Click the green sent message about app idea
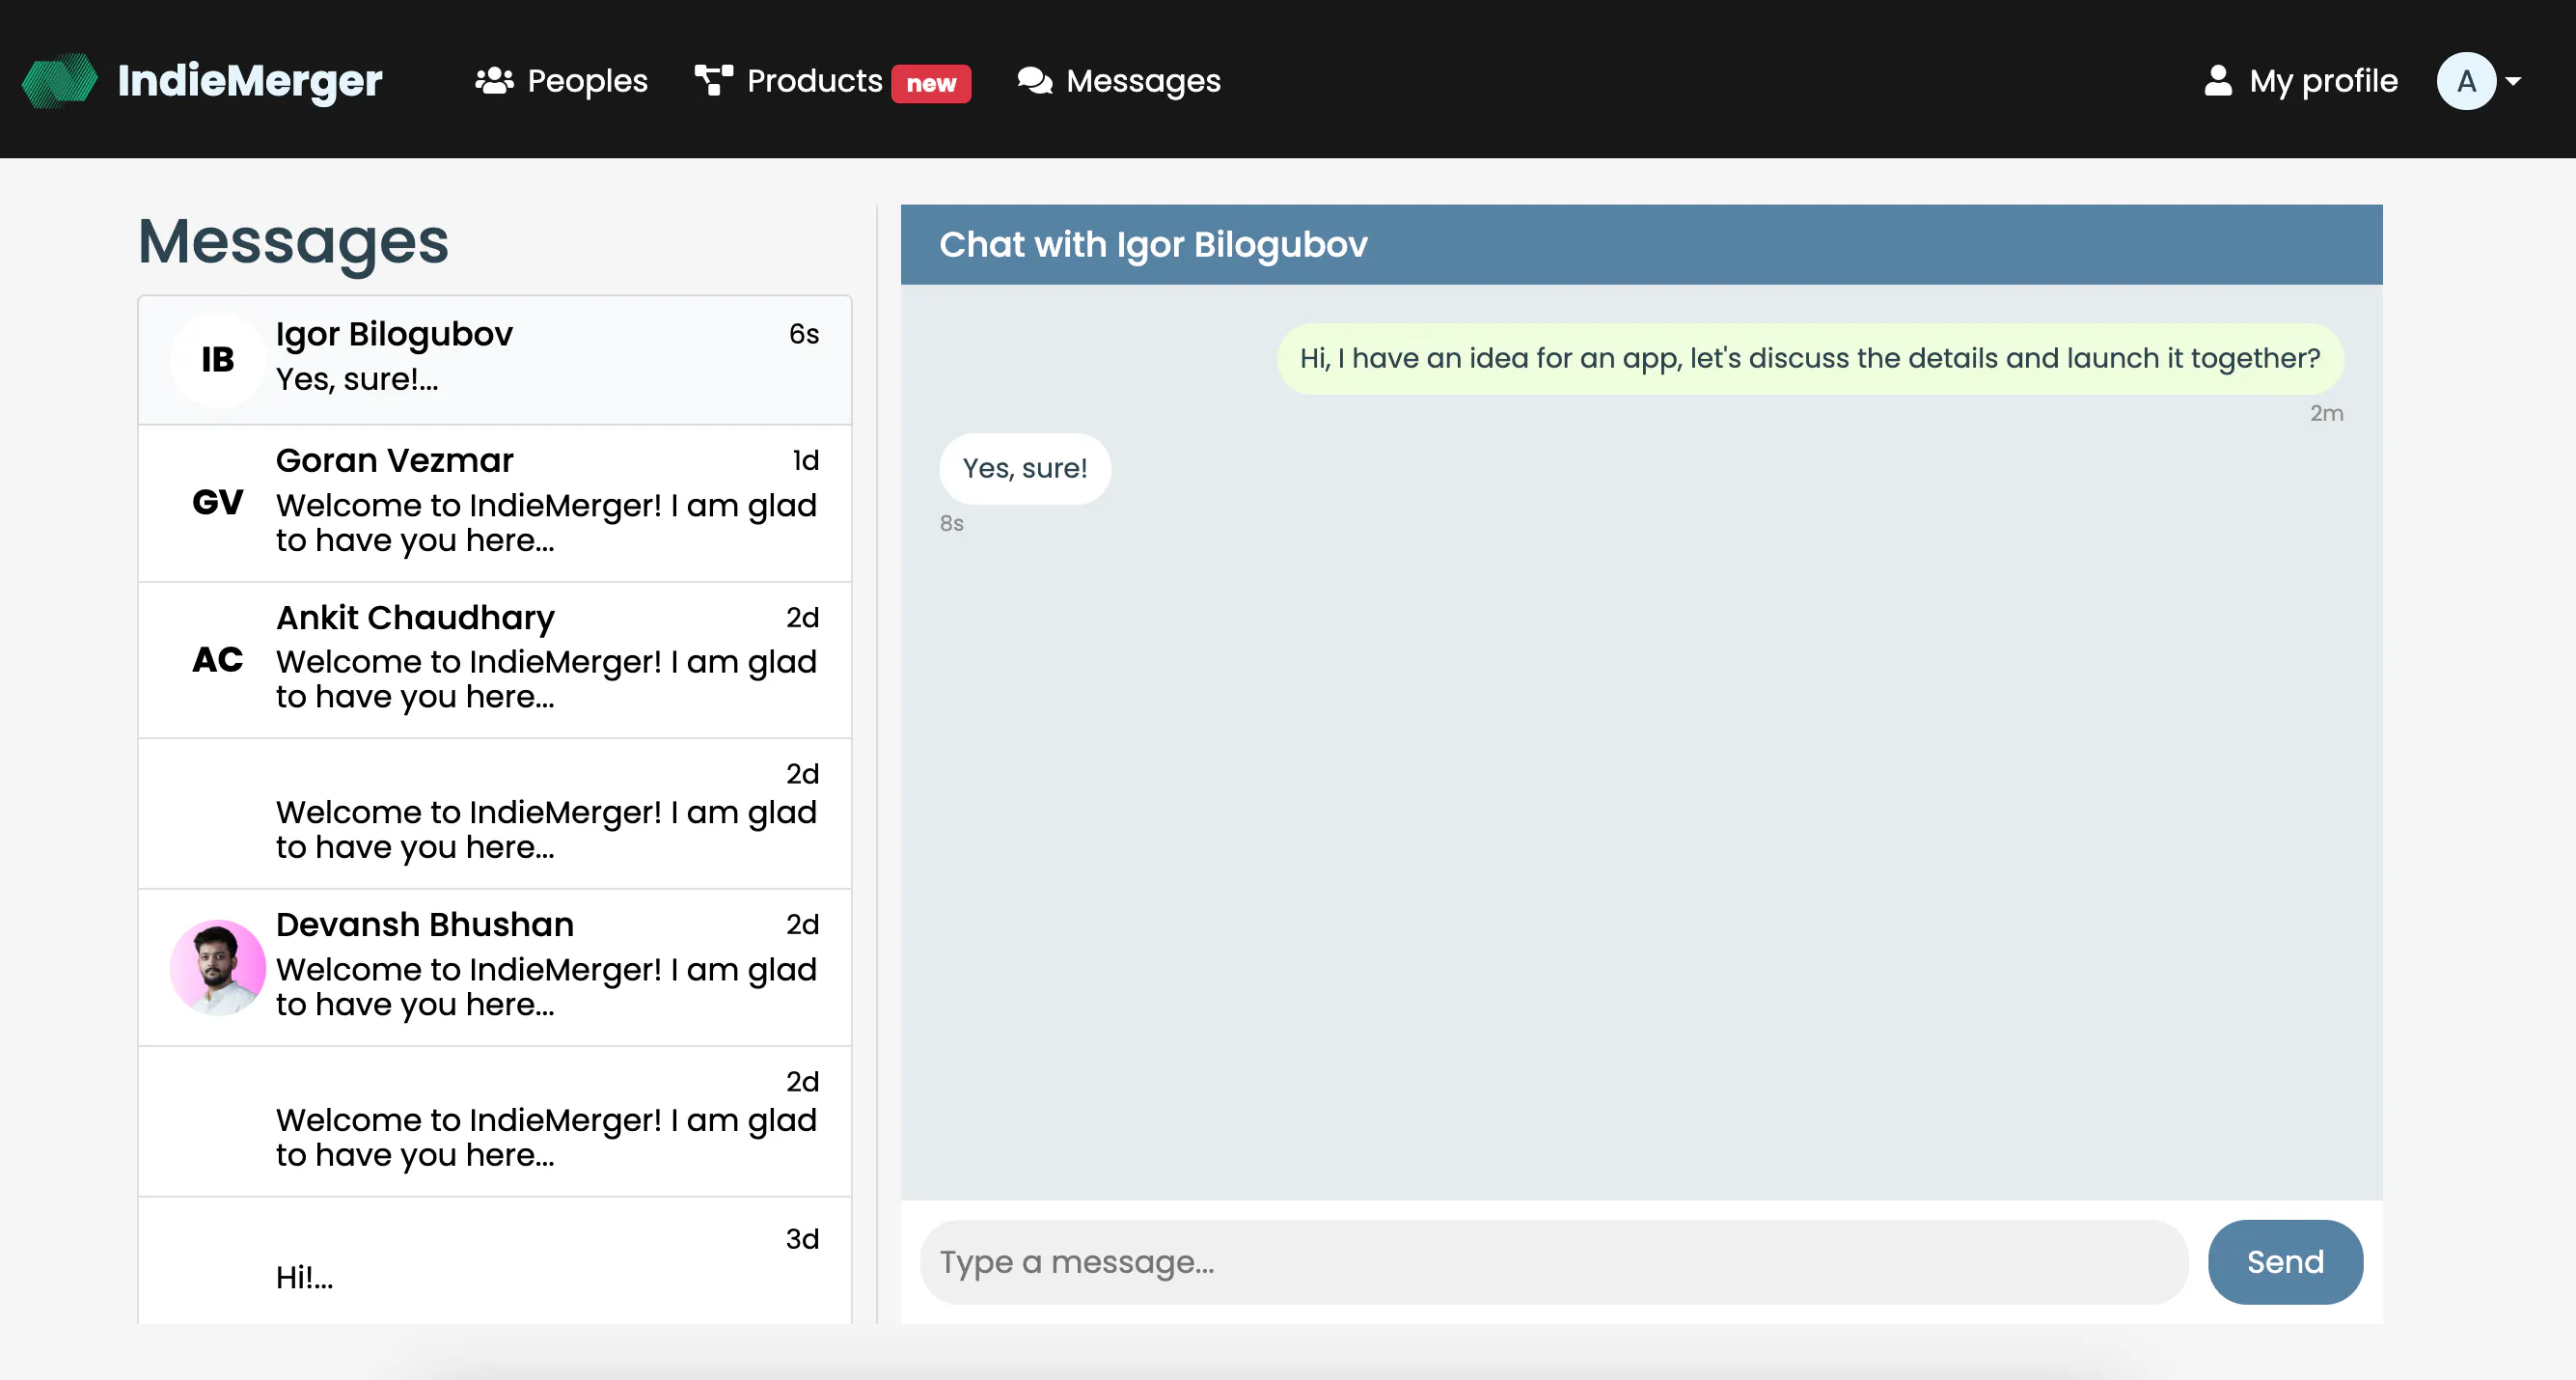2576x1380 pixels. [x=1809, y=358]
